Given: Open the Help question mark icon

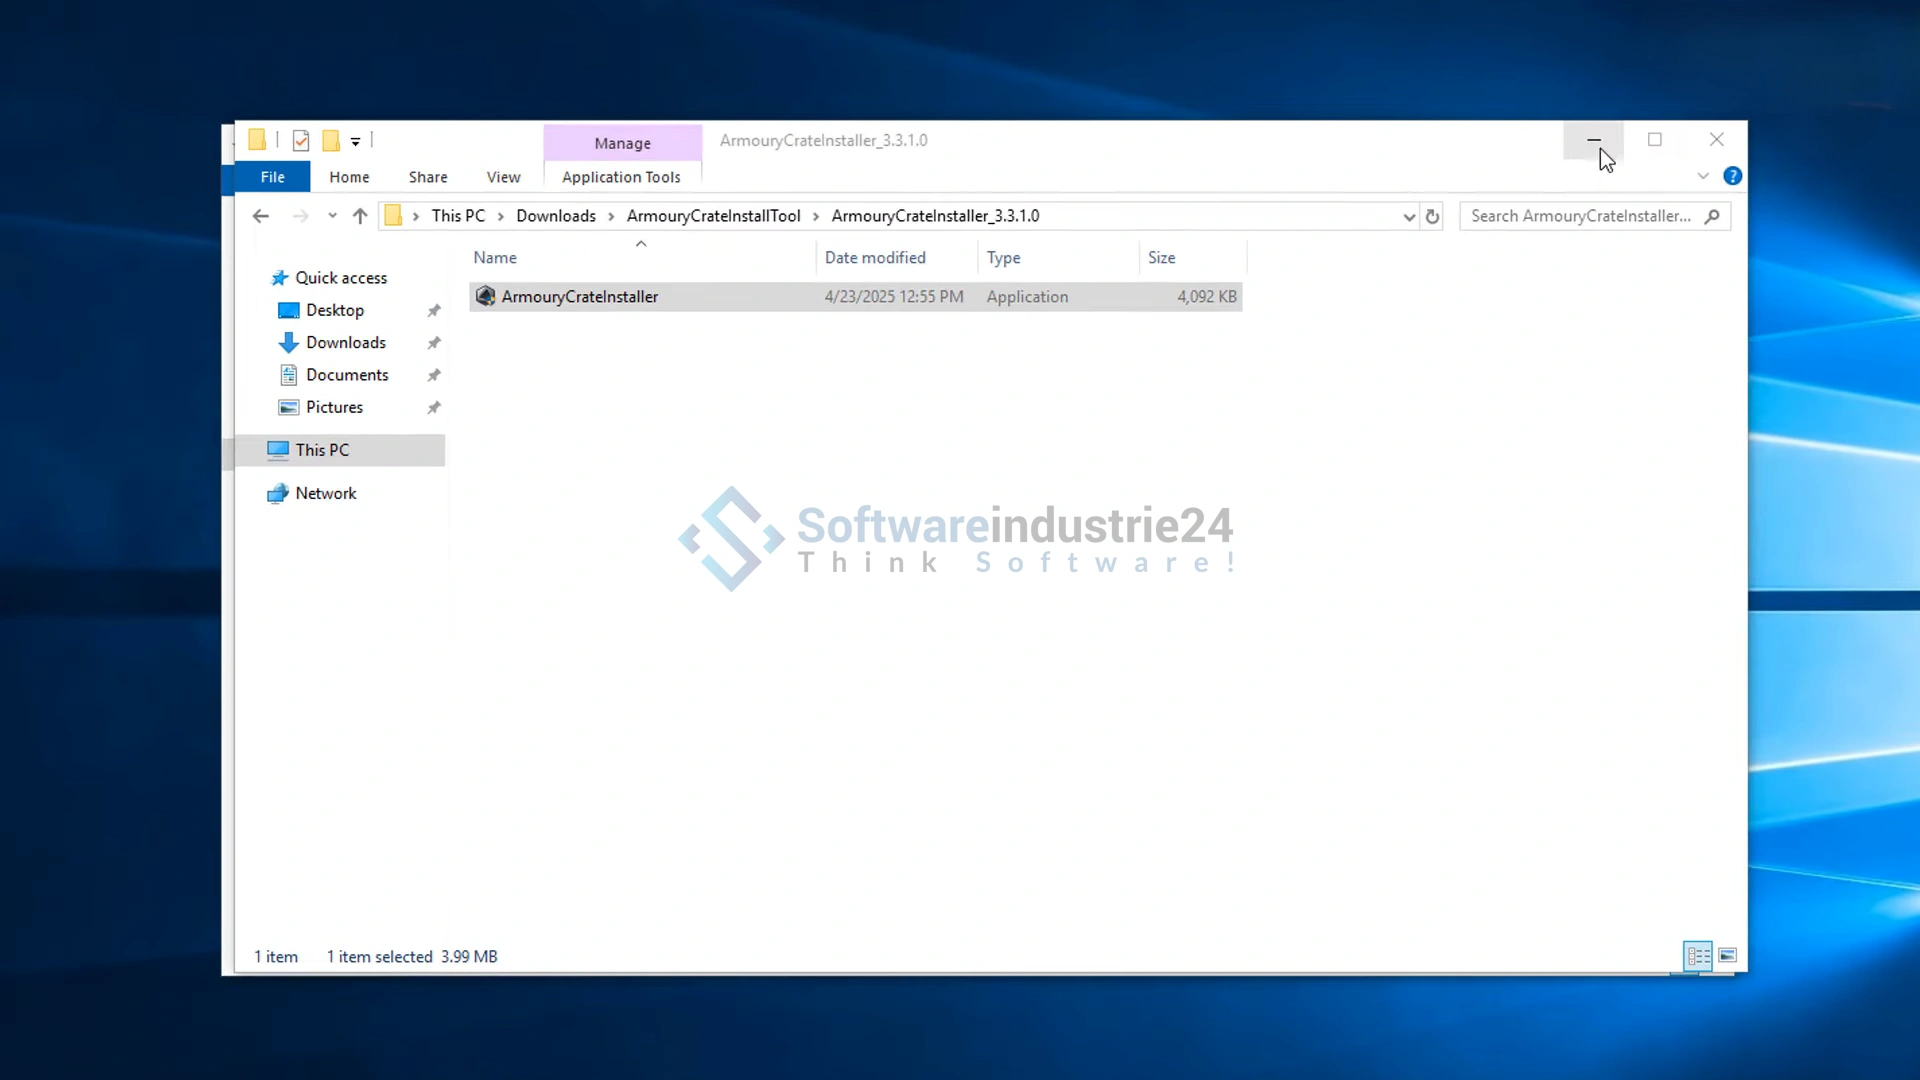Looking at the screenshot, I should 1732,176.
